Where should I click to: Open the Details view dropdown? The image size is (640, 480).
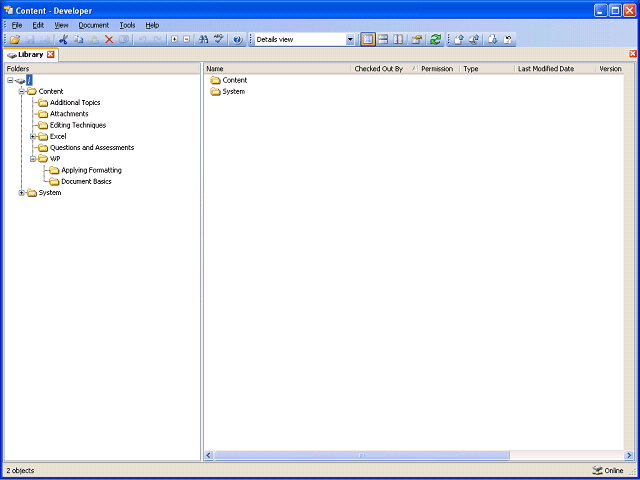click(x=350, y=40)
